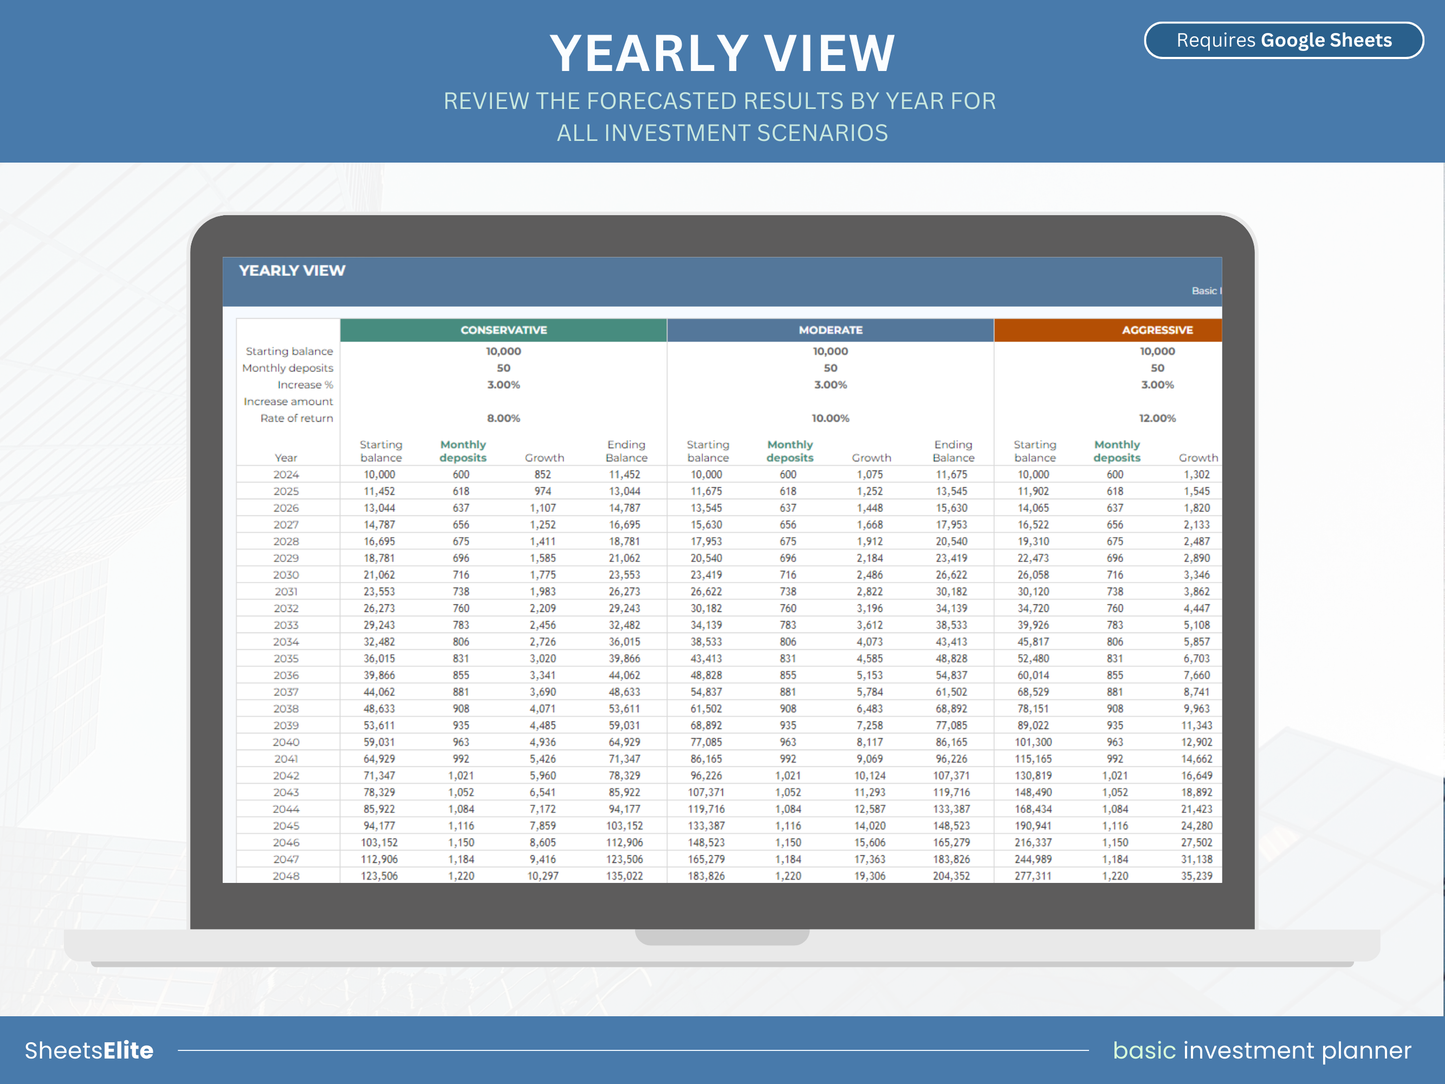The height and width of the screenshot is (1084, 1445).
Task: Select Moderate 2048 growth value 19,306
Action: 869,876
